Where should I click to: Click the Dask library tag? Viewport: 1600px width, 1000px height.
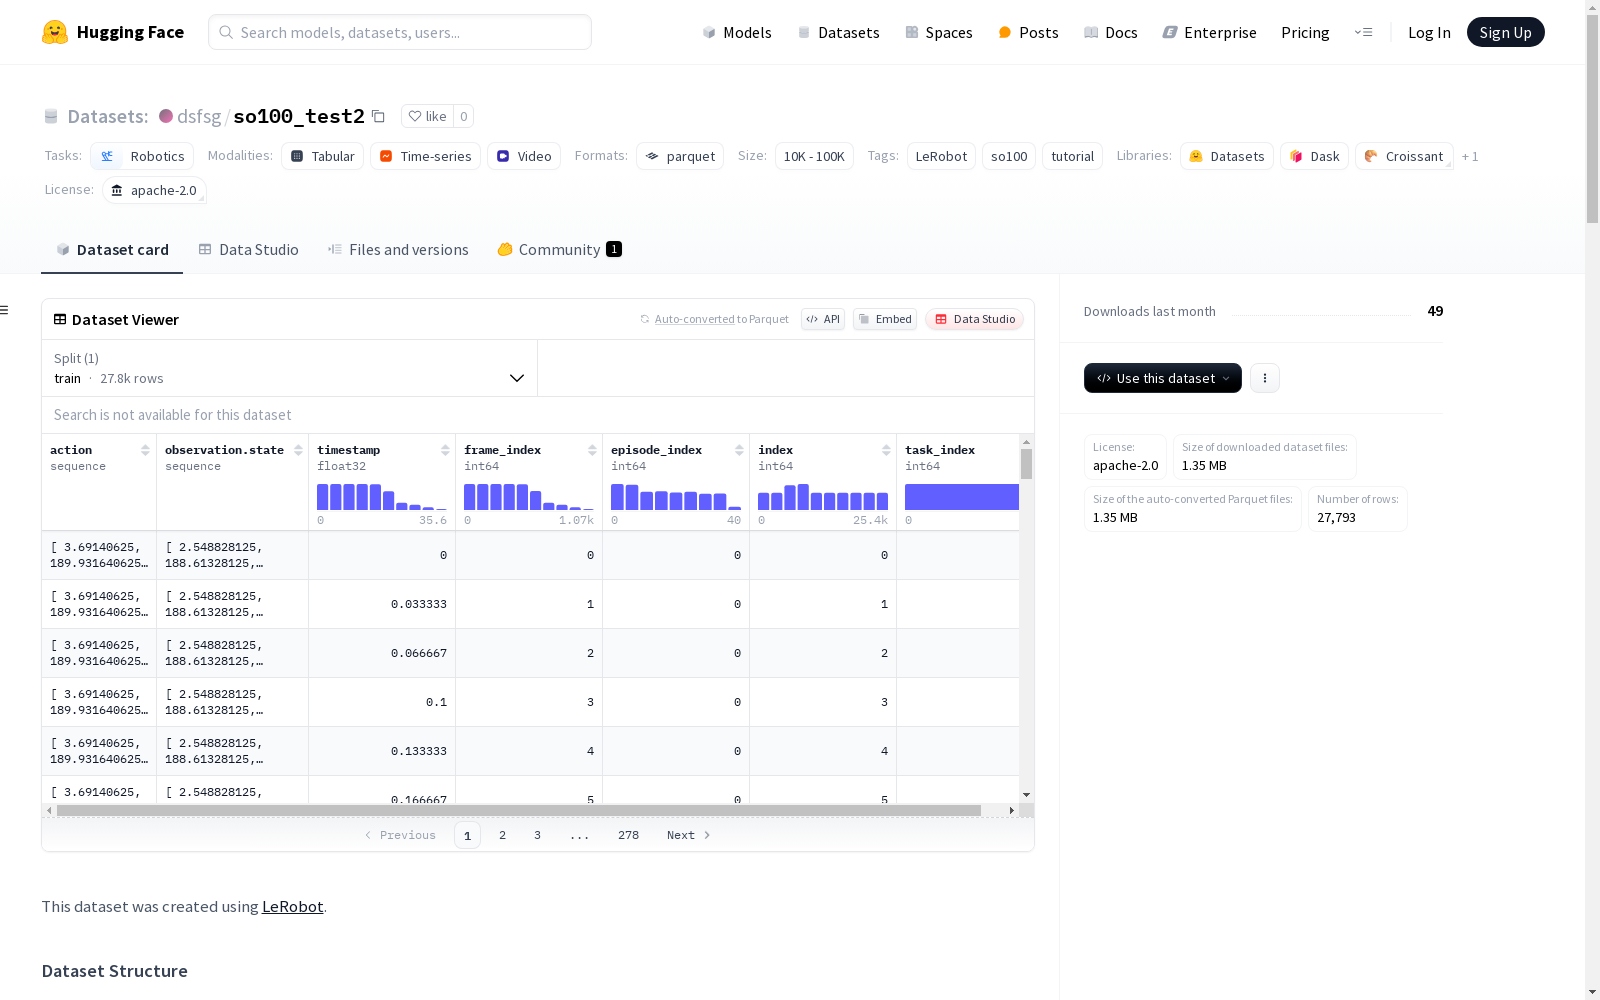tap(1314, 157)
